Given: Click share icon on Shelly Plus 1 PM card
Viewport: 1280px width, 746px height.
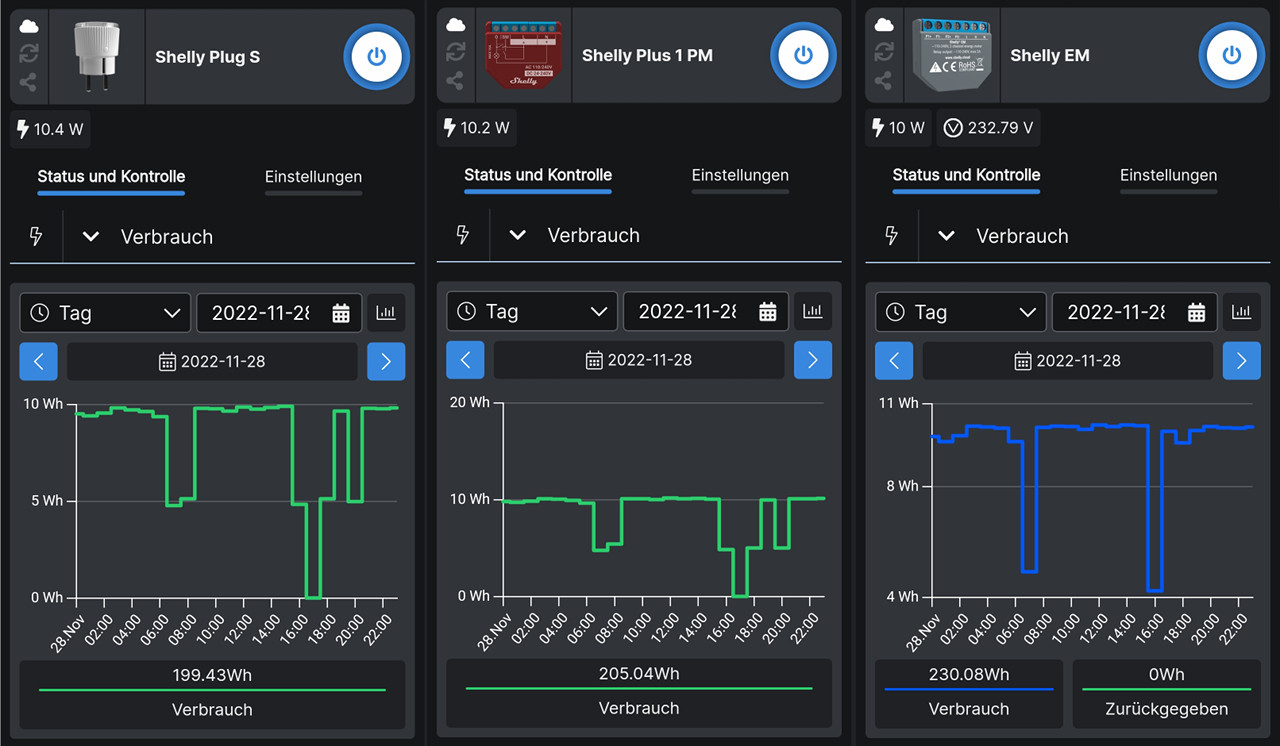Looking at the screenshot, I should click(455, 81).
